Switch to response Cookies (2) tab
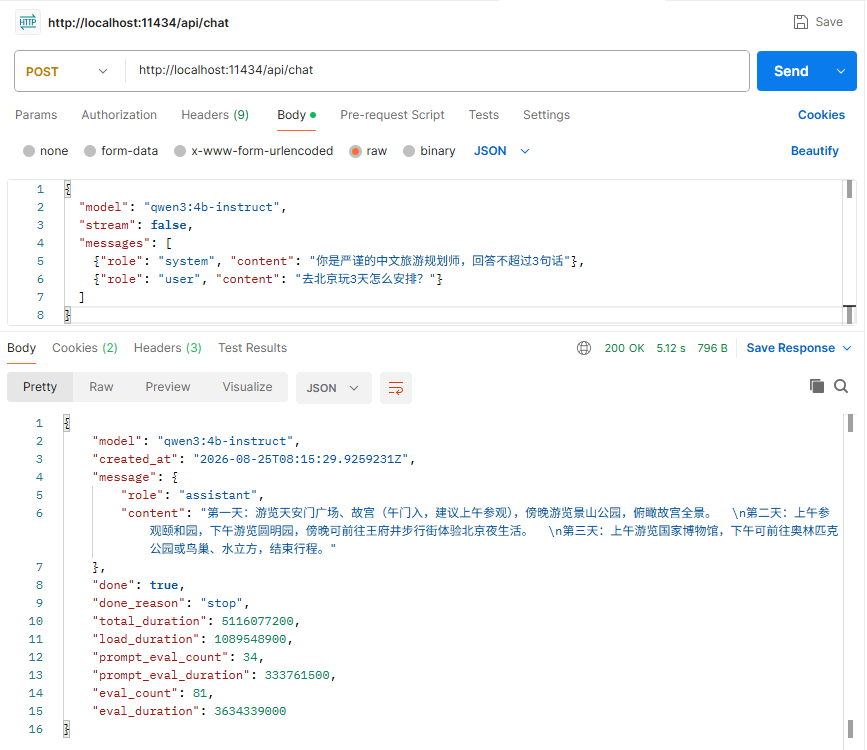The image size is (867, 750). [x=85, y=348]
